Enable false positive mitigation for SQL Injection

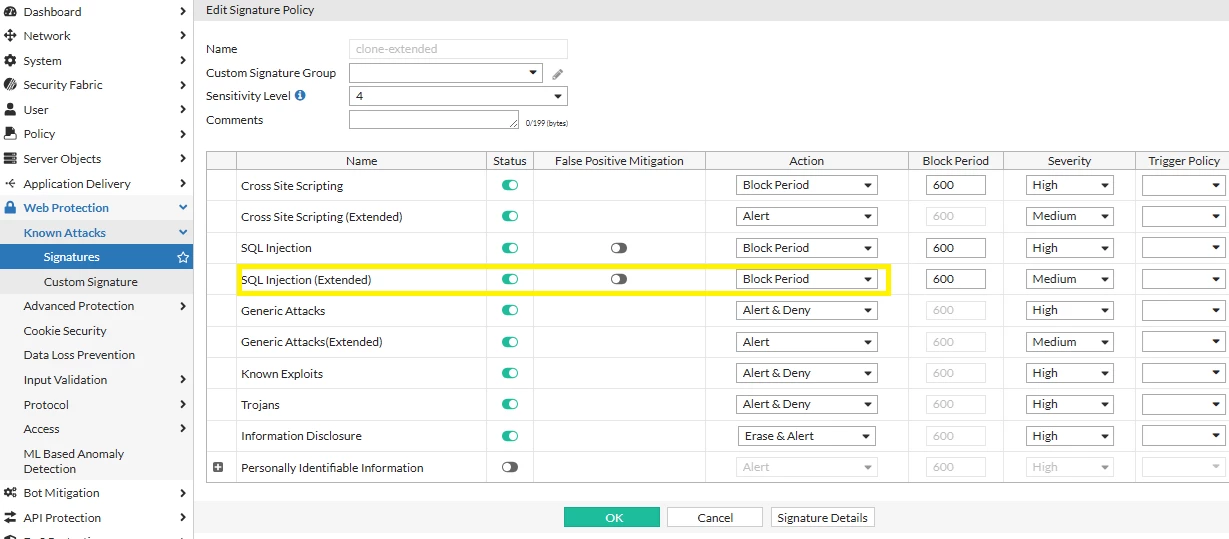[619, 248]
